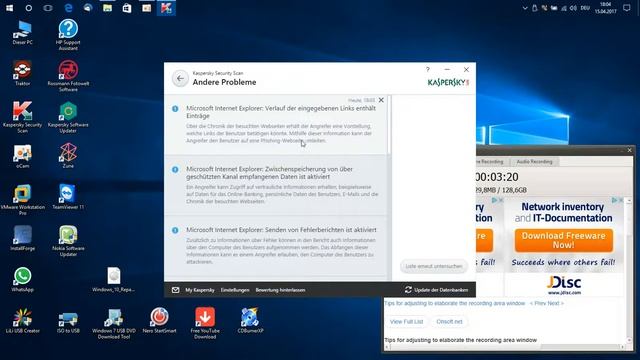The width and height of the screenshot is (640, 360).
Task: Go to Next tip in oCam window
Action: click(555, 303)
